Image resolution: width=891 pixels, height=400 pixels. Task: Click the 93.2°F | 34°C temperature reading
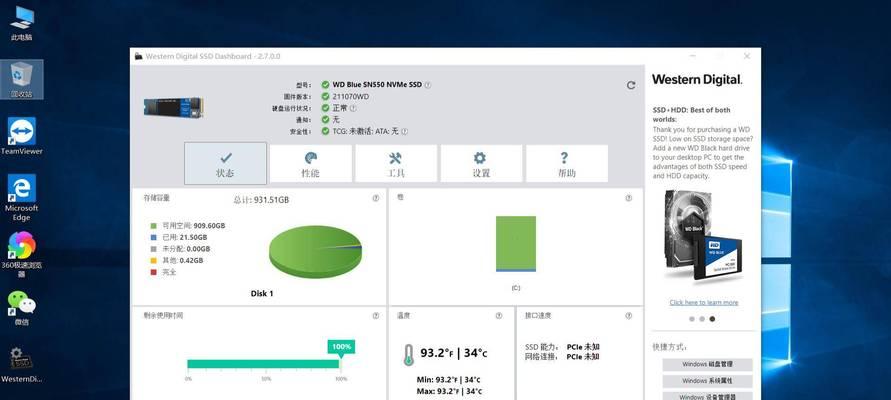[453, 353]
